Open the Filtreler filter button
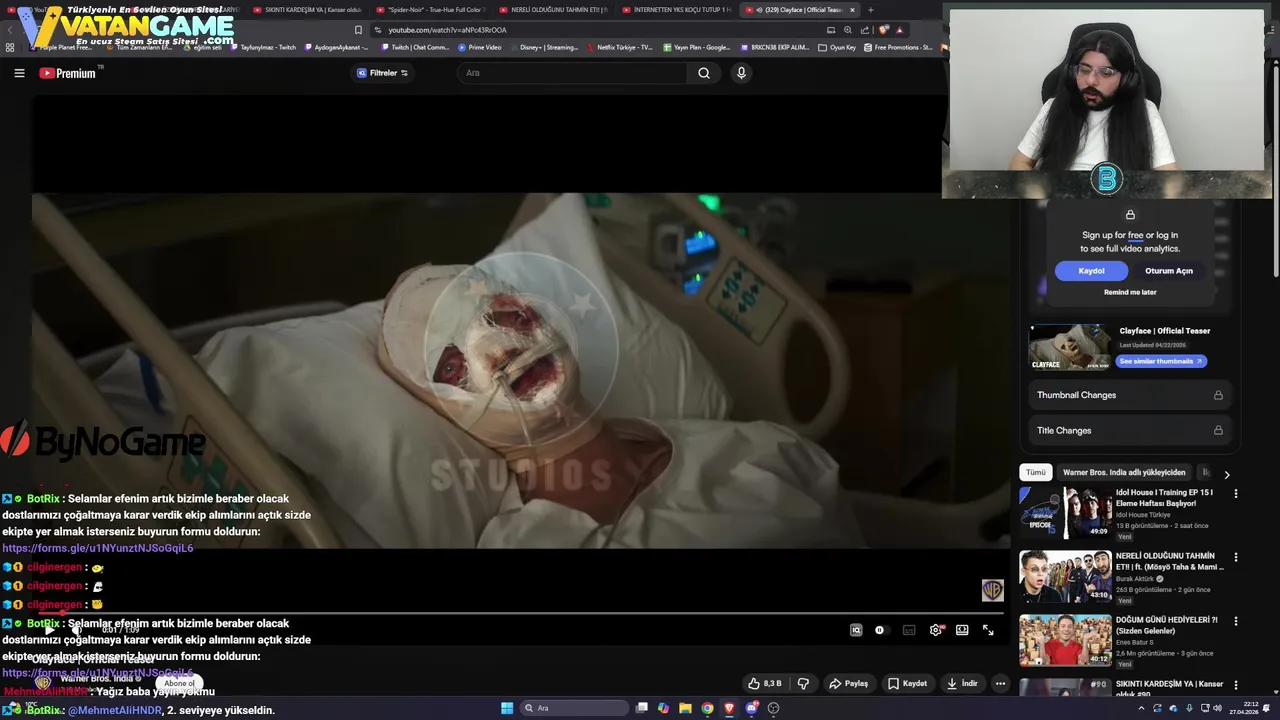The height and width of the screenshot is (720, 1280). (382, 73)
